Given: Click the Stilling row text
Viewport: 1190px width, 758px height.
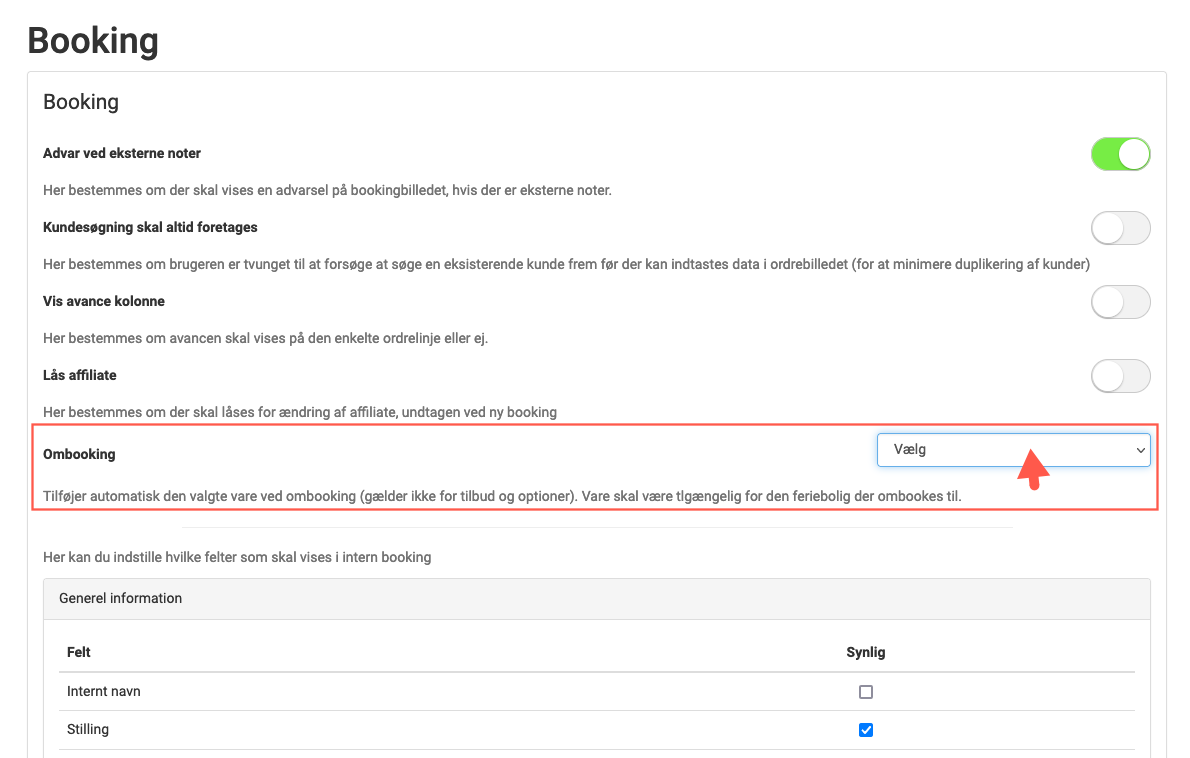Looking at the screenshot, I should click(88, 729).
